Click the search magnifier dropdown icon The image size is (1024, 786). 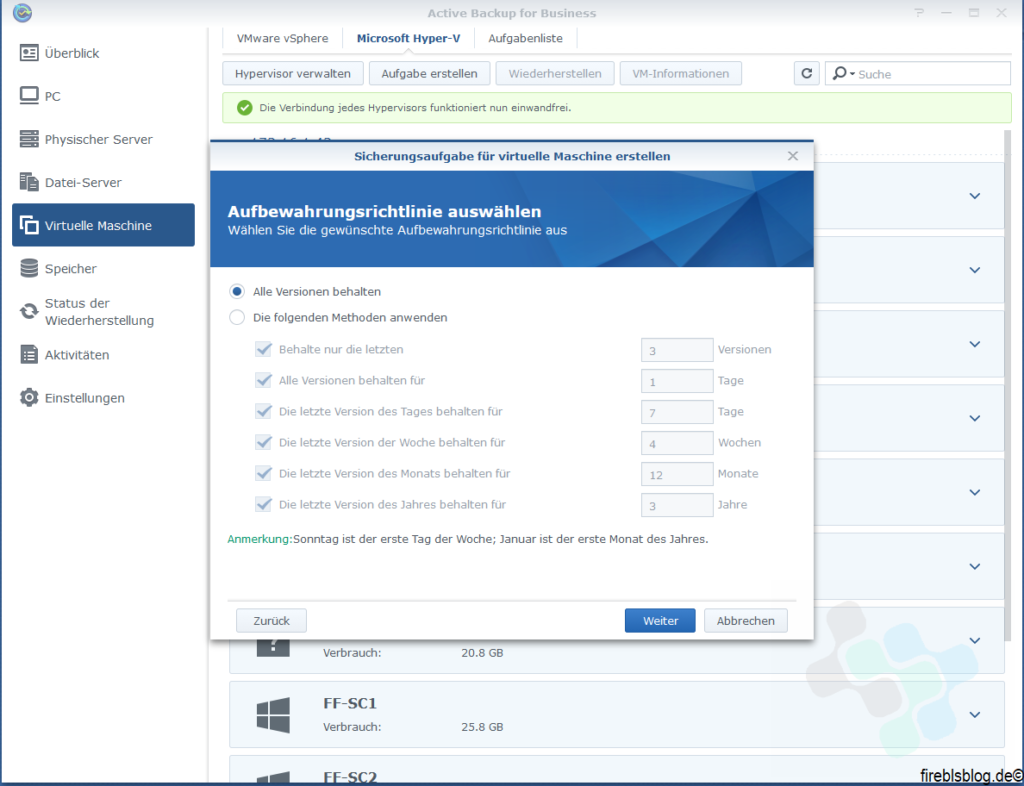(844, 74)
